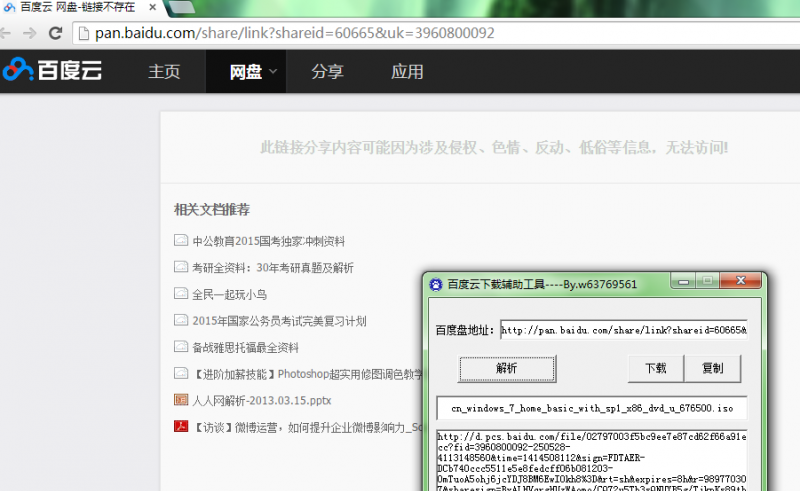Click 相关文档推荐 heading
The height and width of the screenshot is (491, 800).
click(x=212, y=209)
